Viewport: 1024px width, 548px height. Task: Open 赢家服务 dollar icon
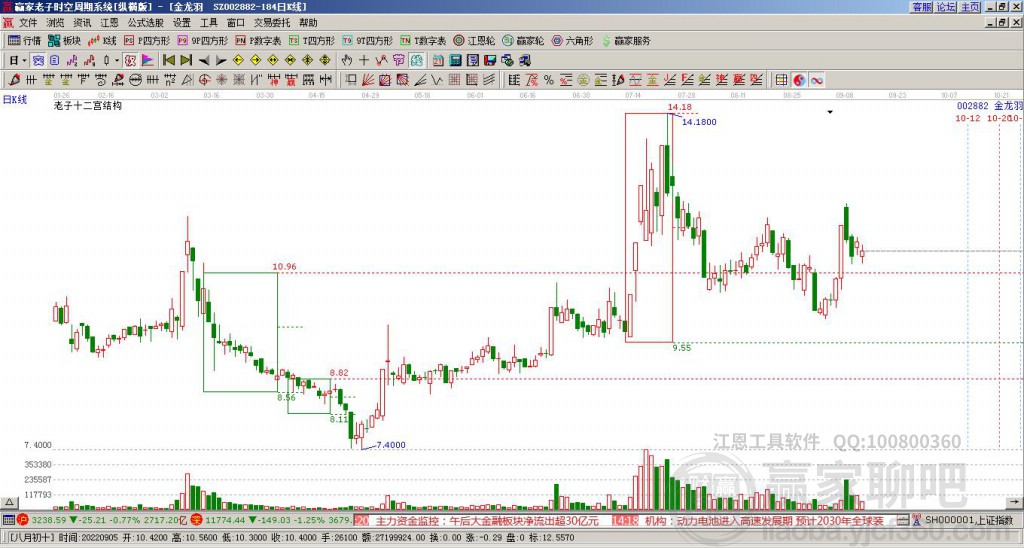626,40
